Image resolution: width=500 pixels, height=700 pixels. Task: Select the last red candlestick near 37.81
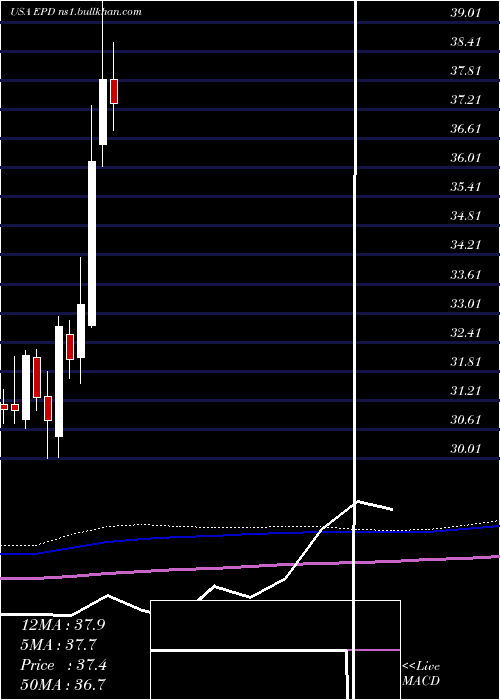click(x=114, y=92)
